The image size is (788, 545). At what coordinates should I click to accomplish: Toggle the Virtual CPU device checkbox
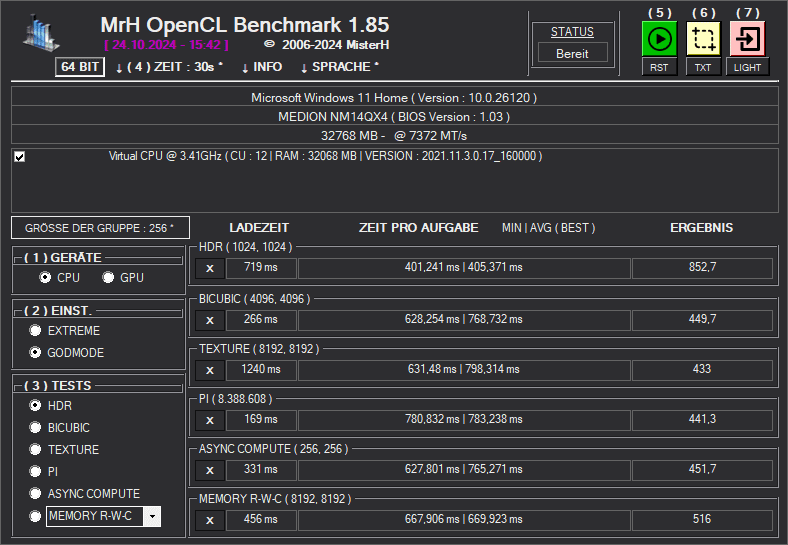[x=19, y=157]
